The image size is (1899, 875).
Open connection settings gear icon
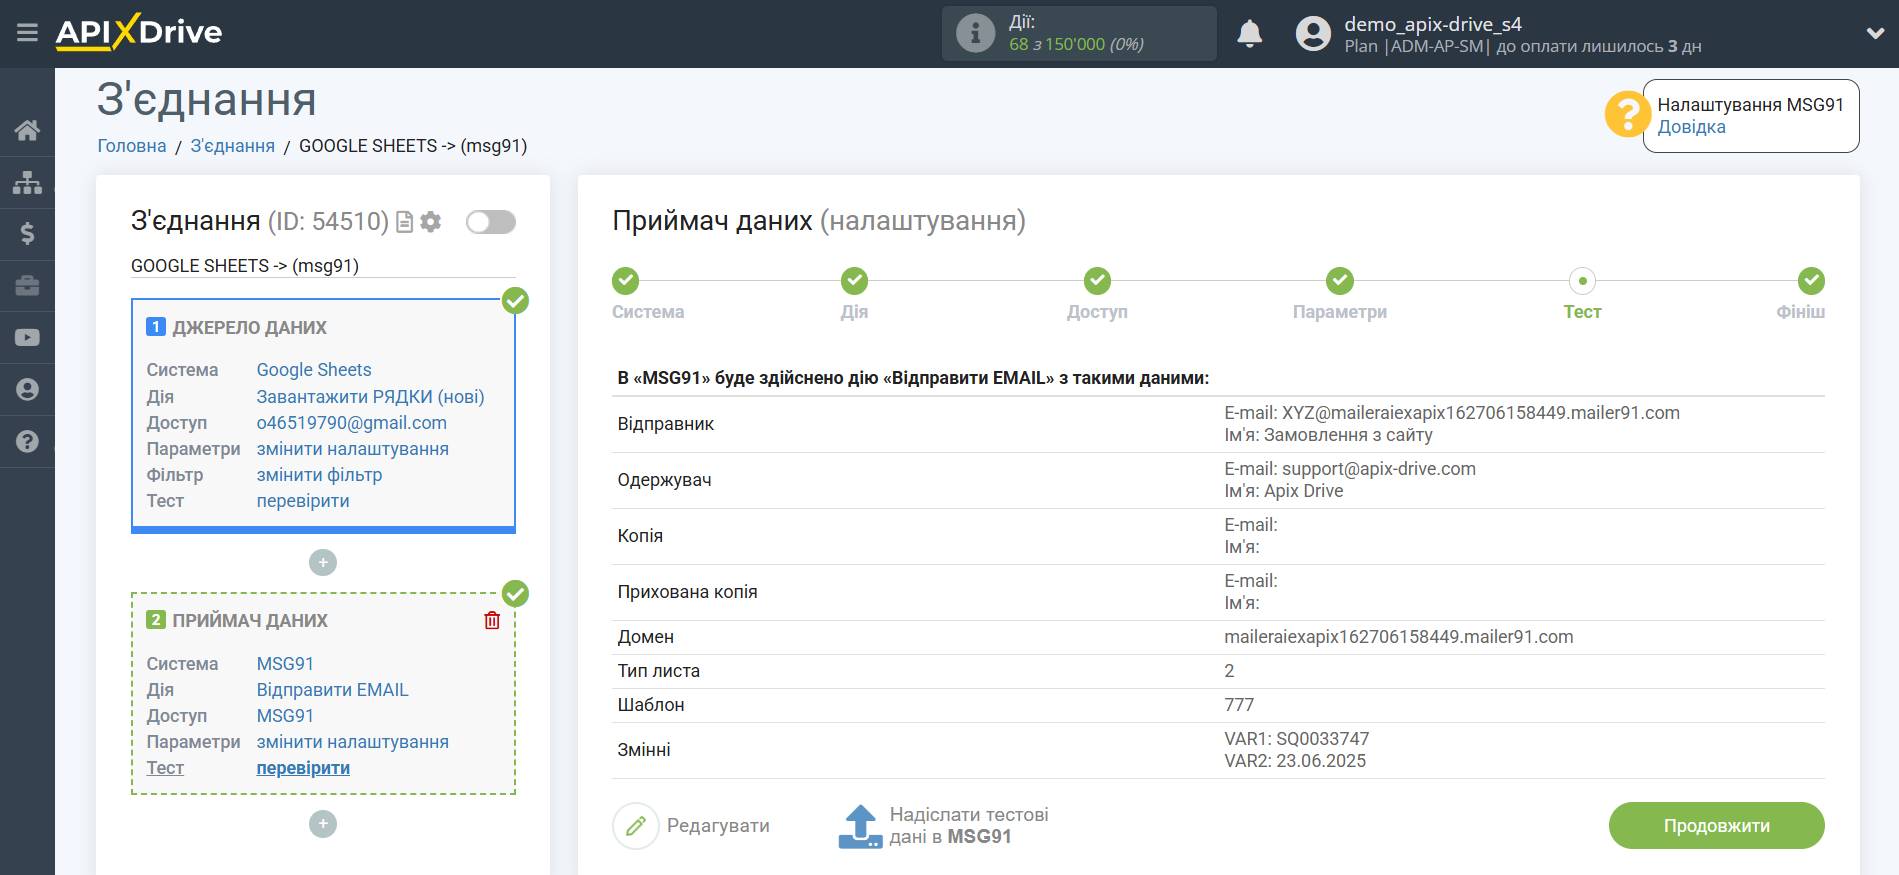pos(431,222)
